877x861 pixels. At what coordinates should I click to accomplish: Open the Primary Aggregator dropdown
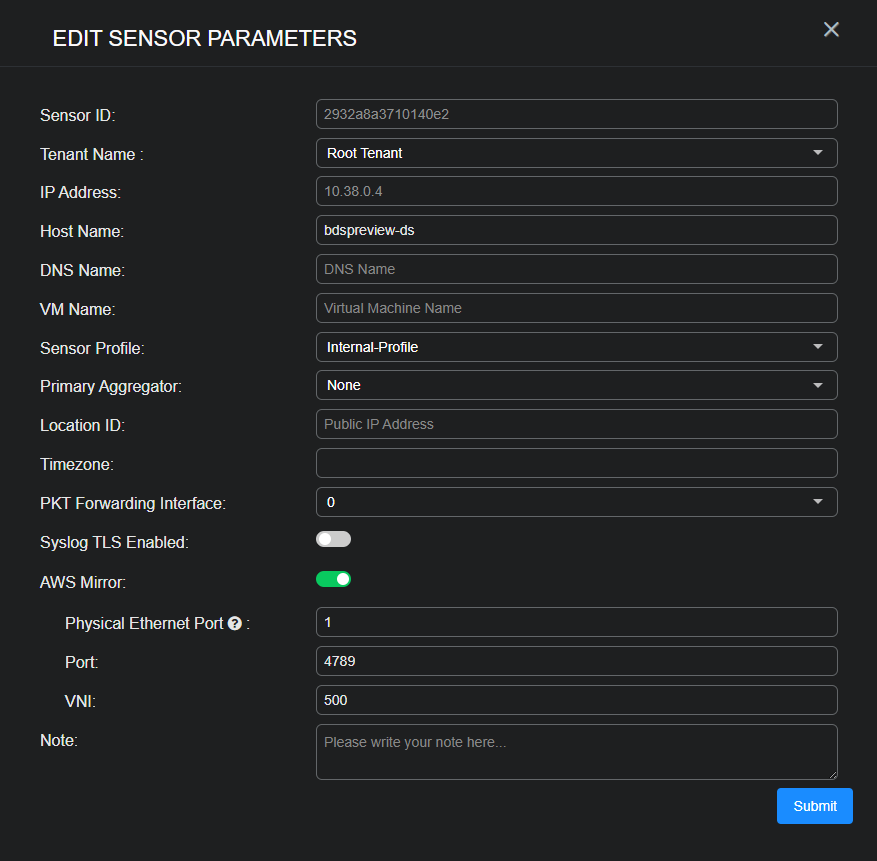tap(576, 385)
